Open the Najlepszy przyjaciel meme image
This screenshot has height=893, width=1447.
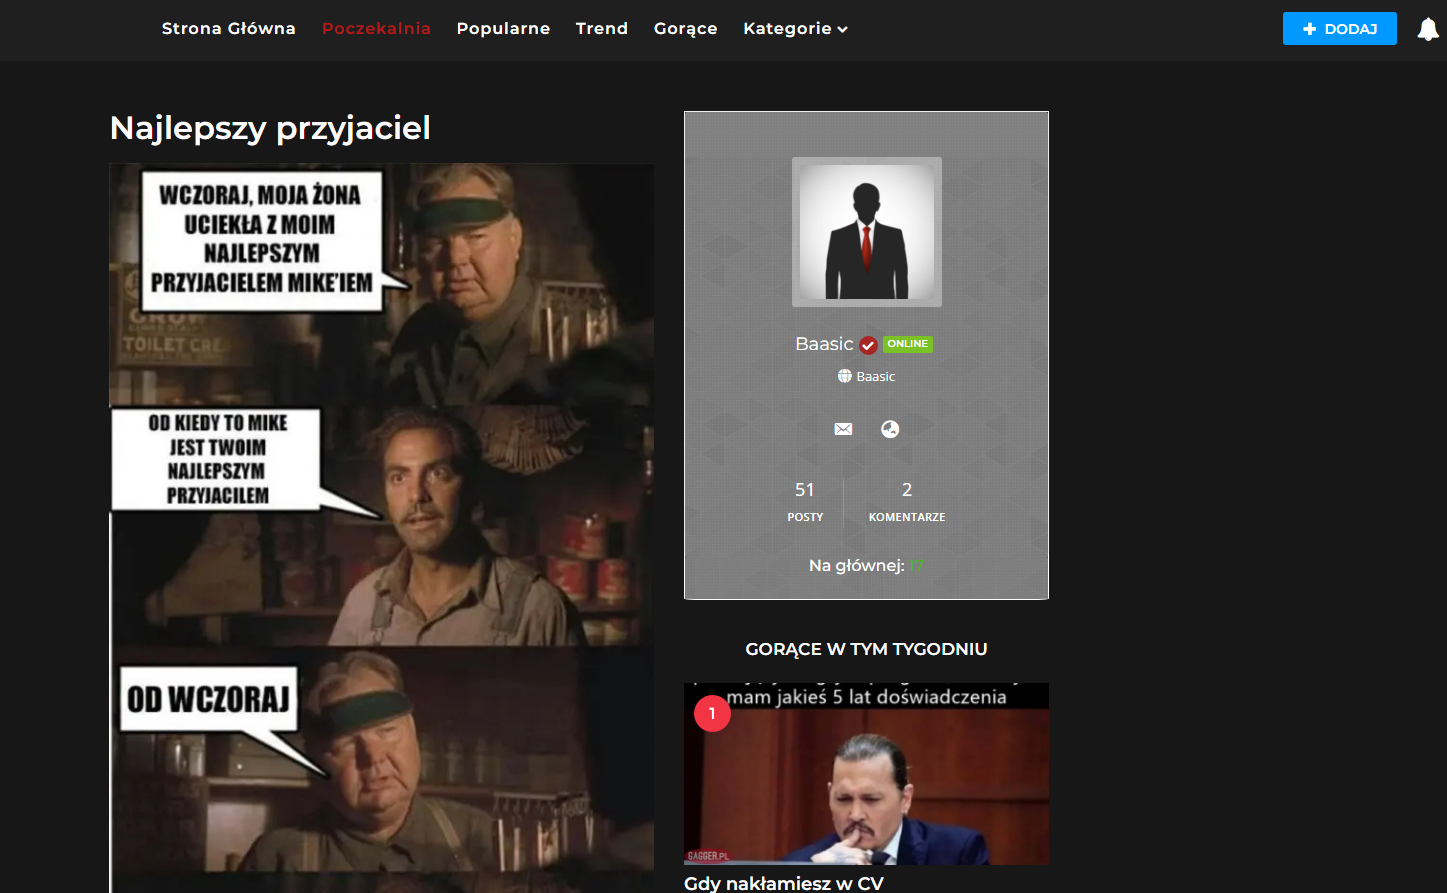[x=381, y=520]
